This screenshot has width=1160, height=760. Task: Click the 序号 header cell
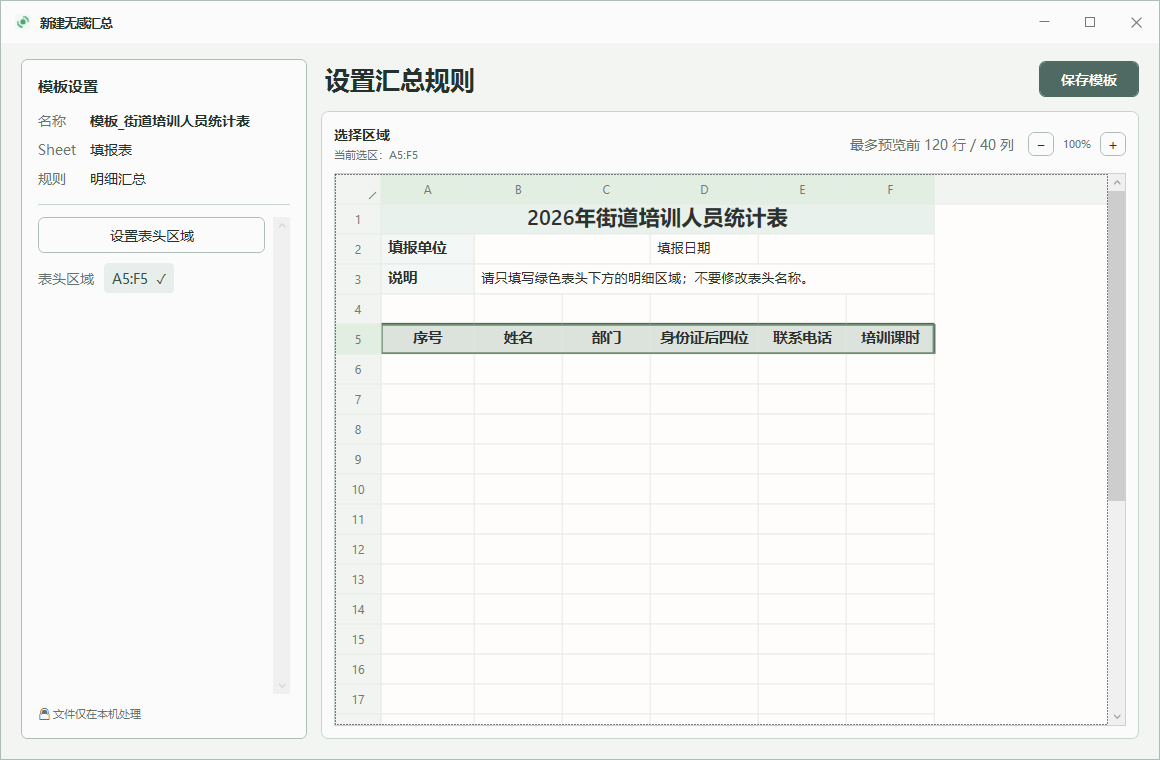tap(428, 338)
